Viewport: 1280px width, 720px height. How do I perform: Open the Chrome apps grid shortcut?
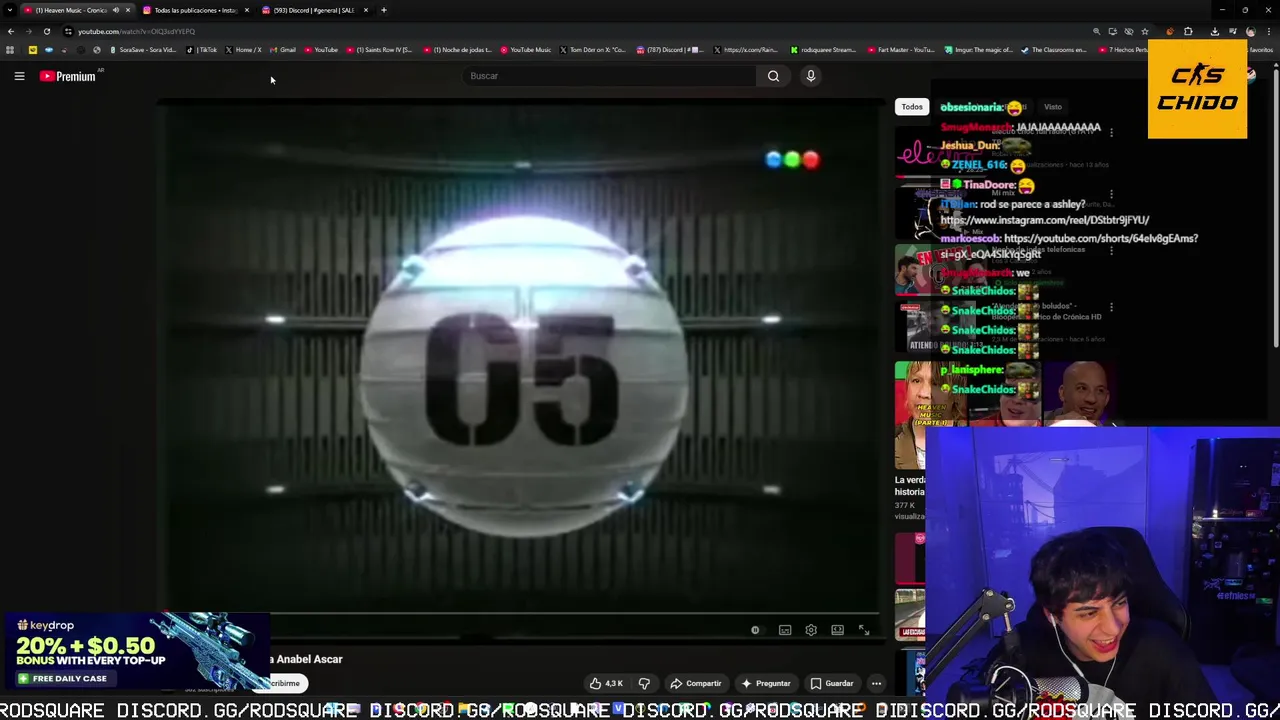[x=10, y=50]
